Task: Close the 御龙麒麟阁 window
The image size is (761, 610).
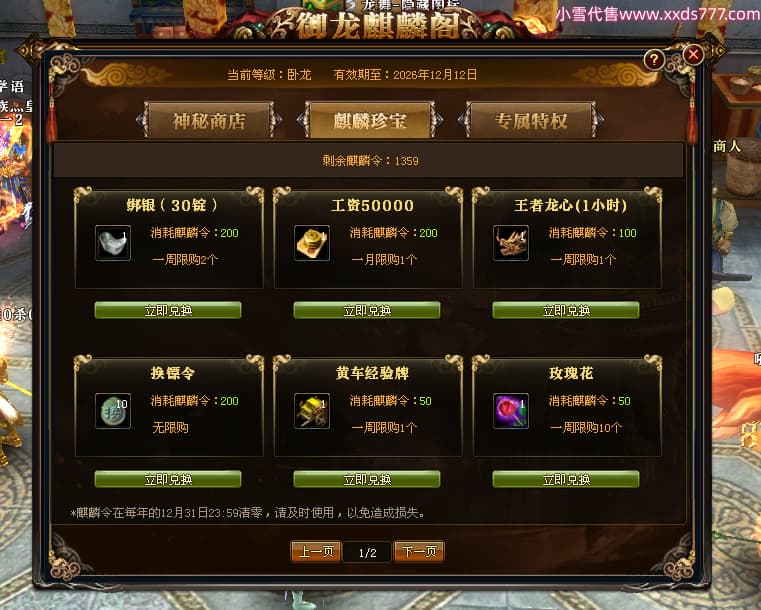Action: tap(693, 54)
